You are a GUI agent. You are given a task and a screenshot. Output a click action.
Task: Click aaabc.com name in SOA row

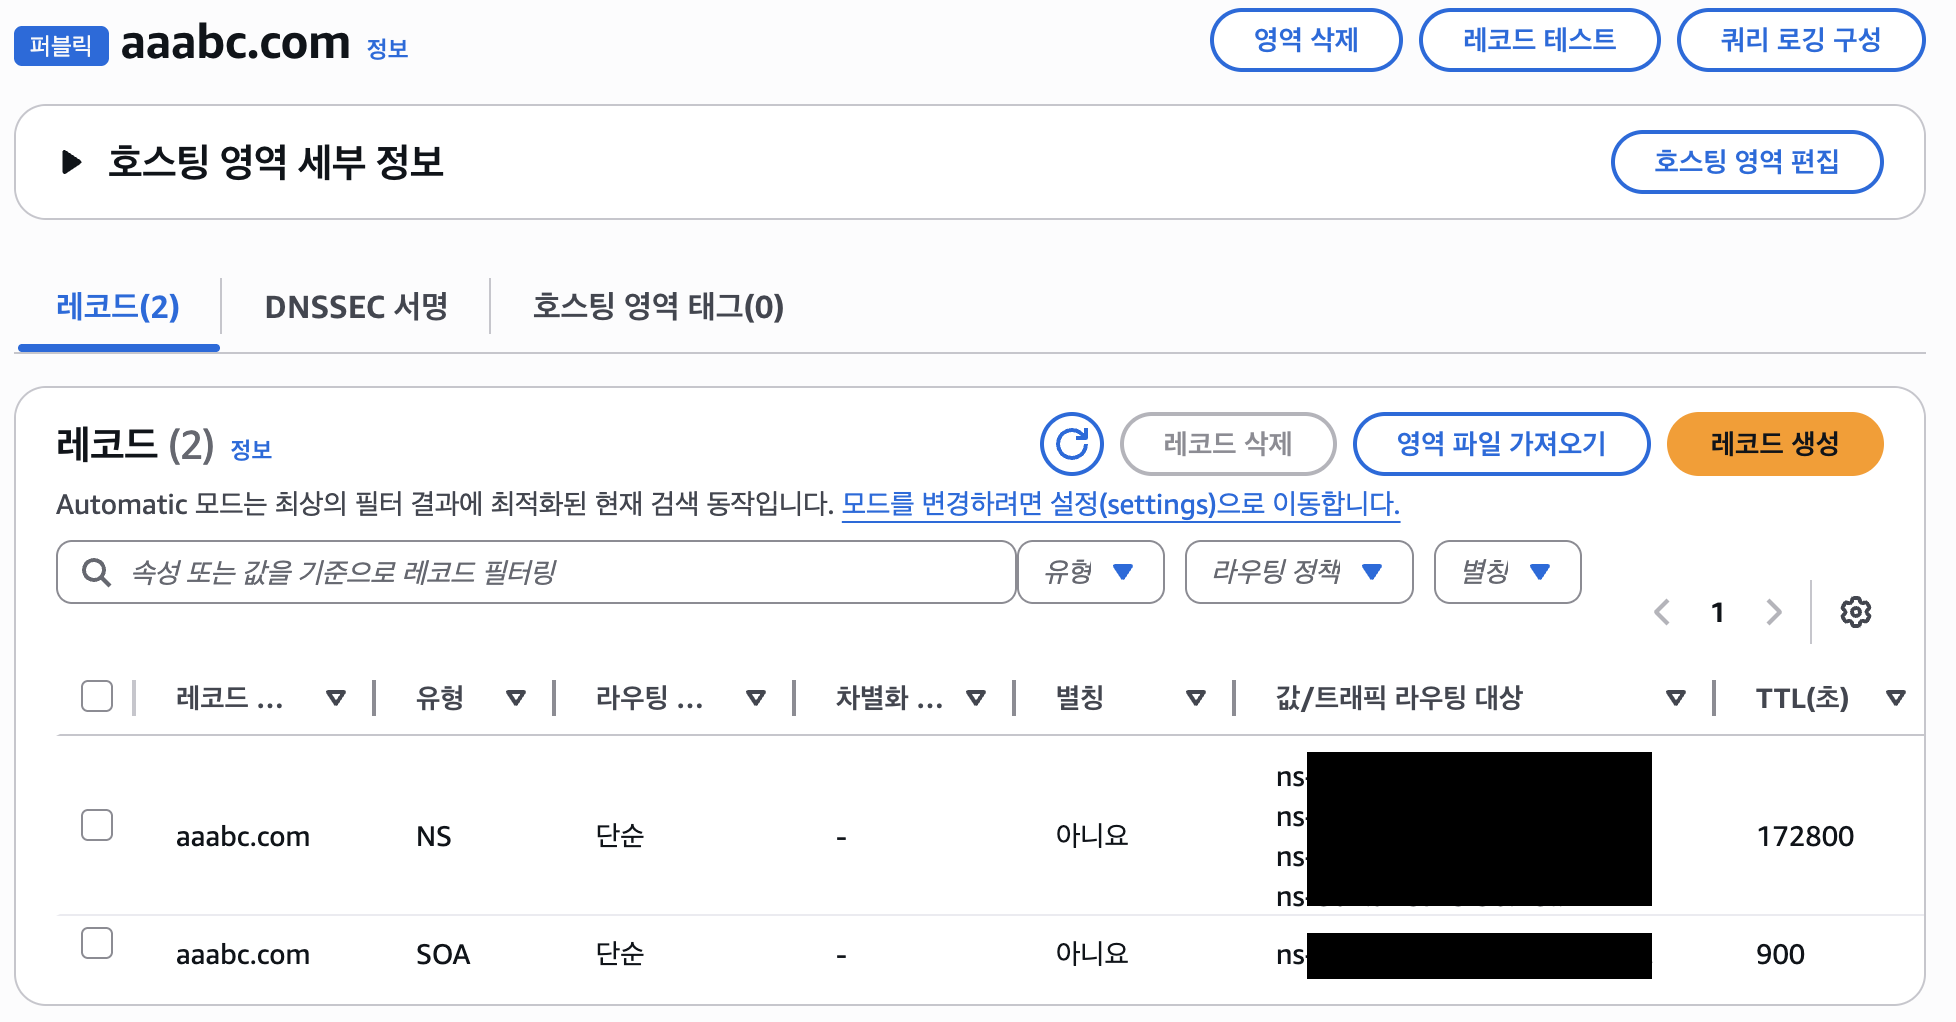243,954
